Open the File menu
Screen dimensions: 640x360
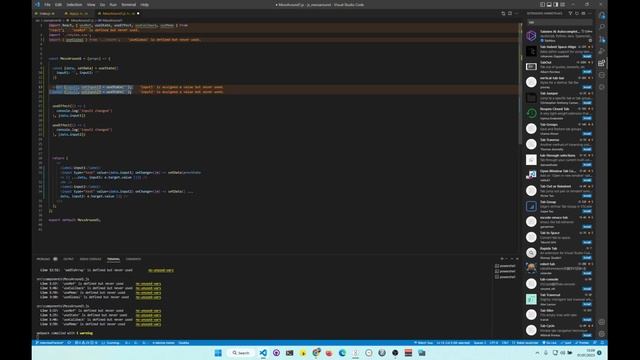(47, 5)
